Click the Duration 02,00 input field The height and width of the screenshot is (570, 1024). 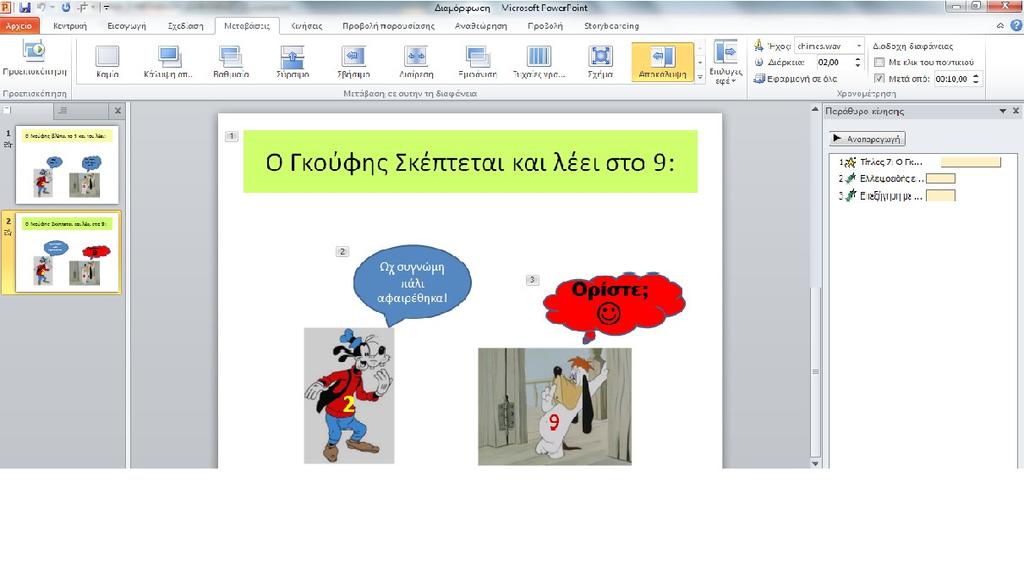pyautogui.click(x=833, y=62)
